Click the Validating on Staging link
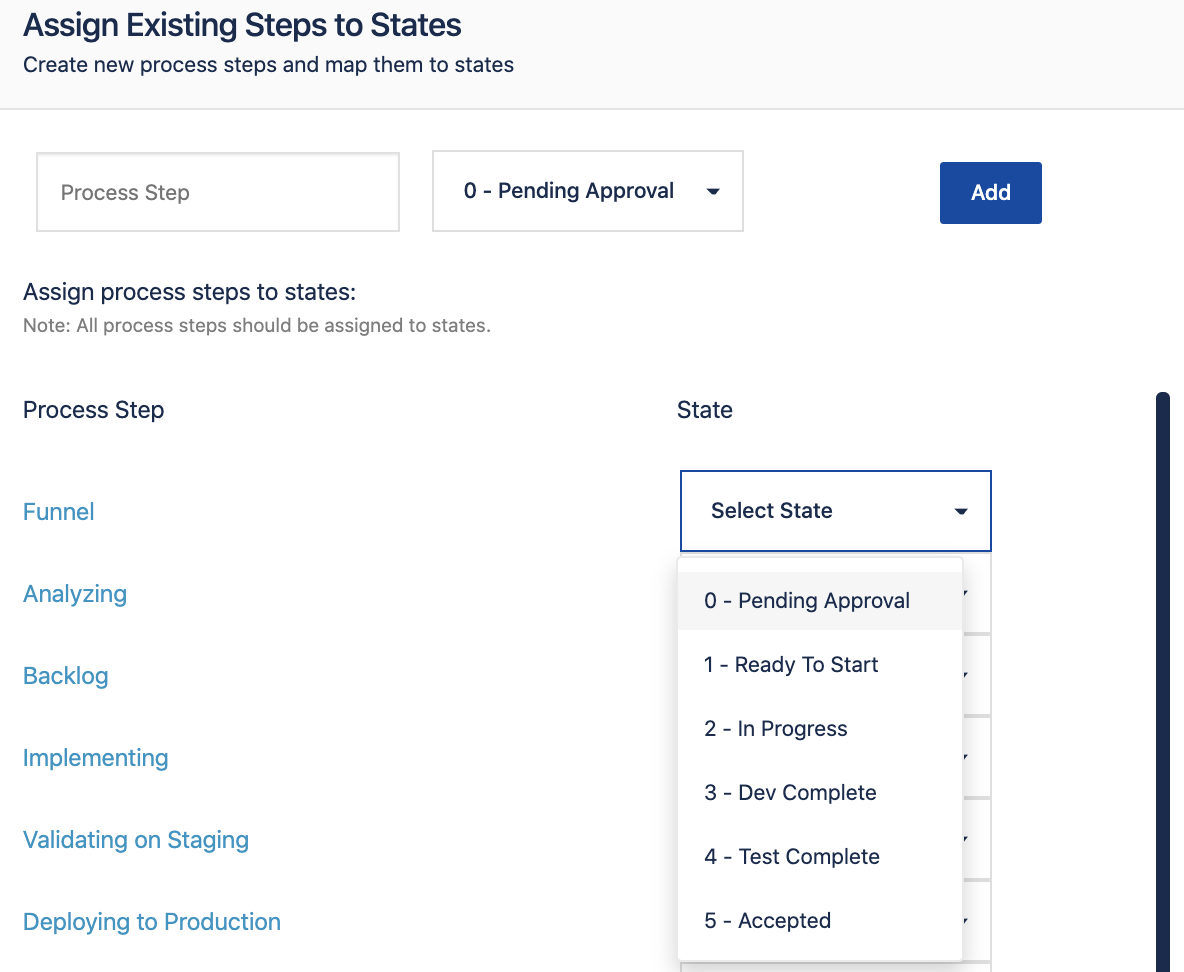Screen dimensions: 1184x972 (x=136, y=840)
